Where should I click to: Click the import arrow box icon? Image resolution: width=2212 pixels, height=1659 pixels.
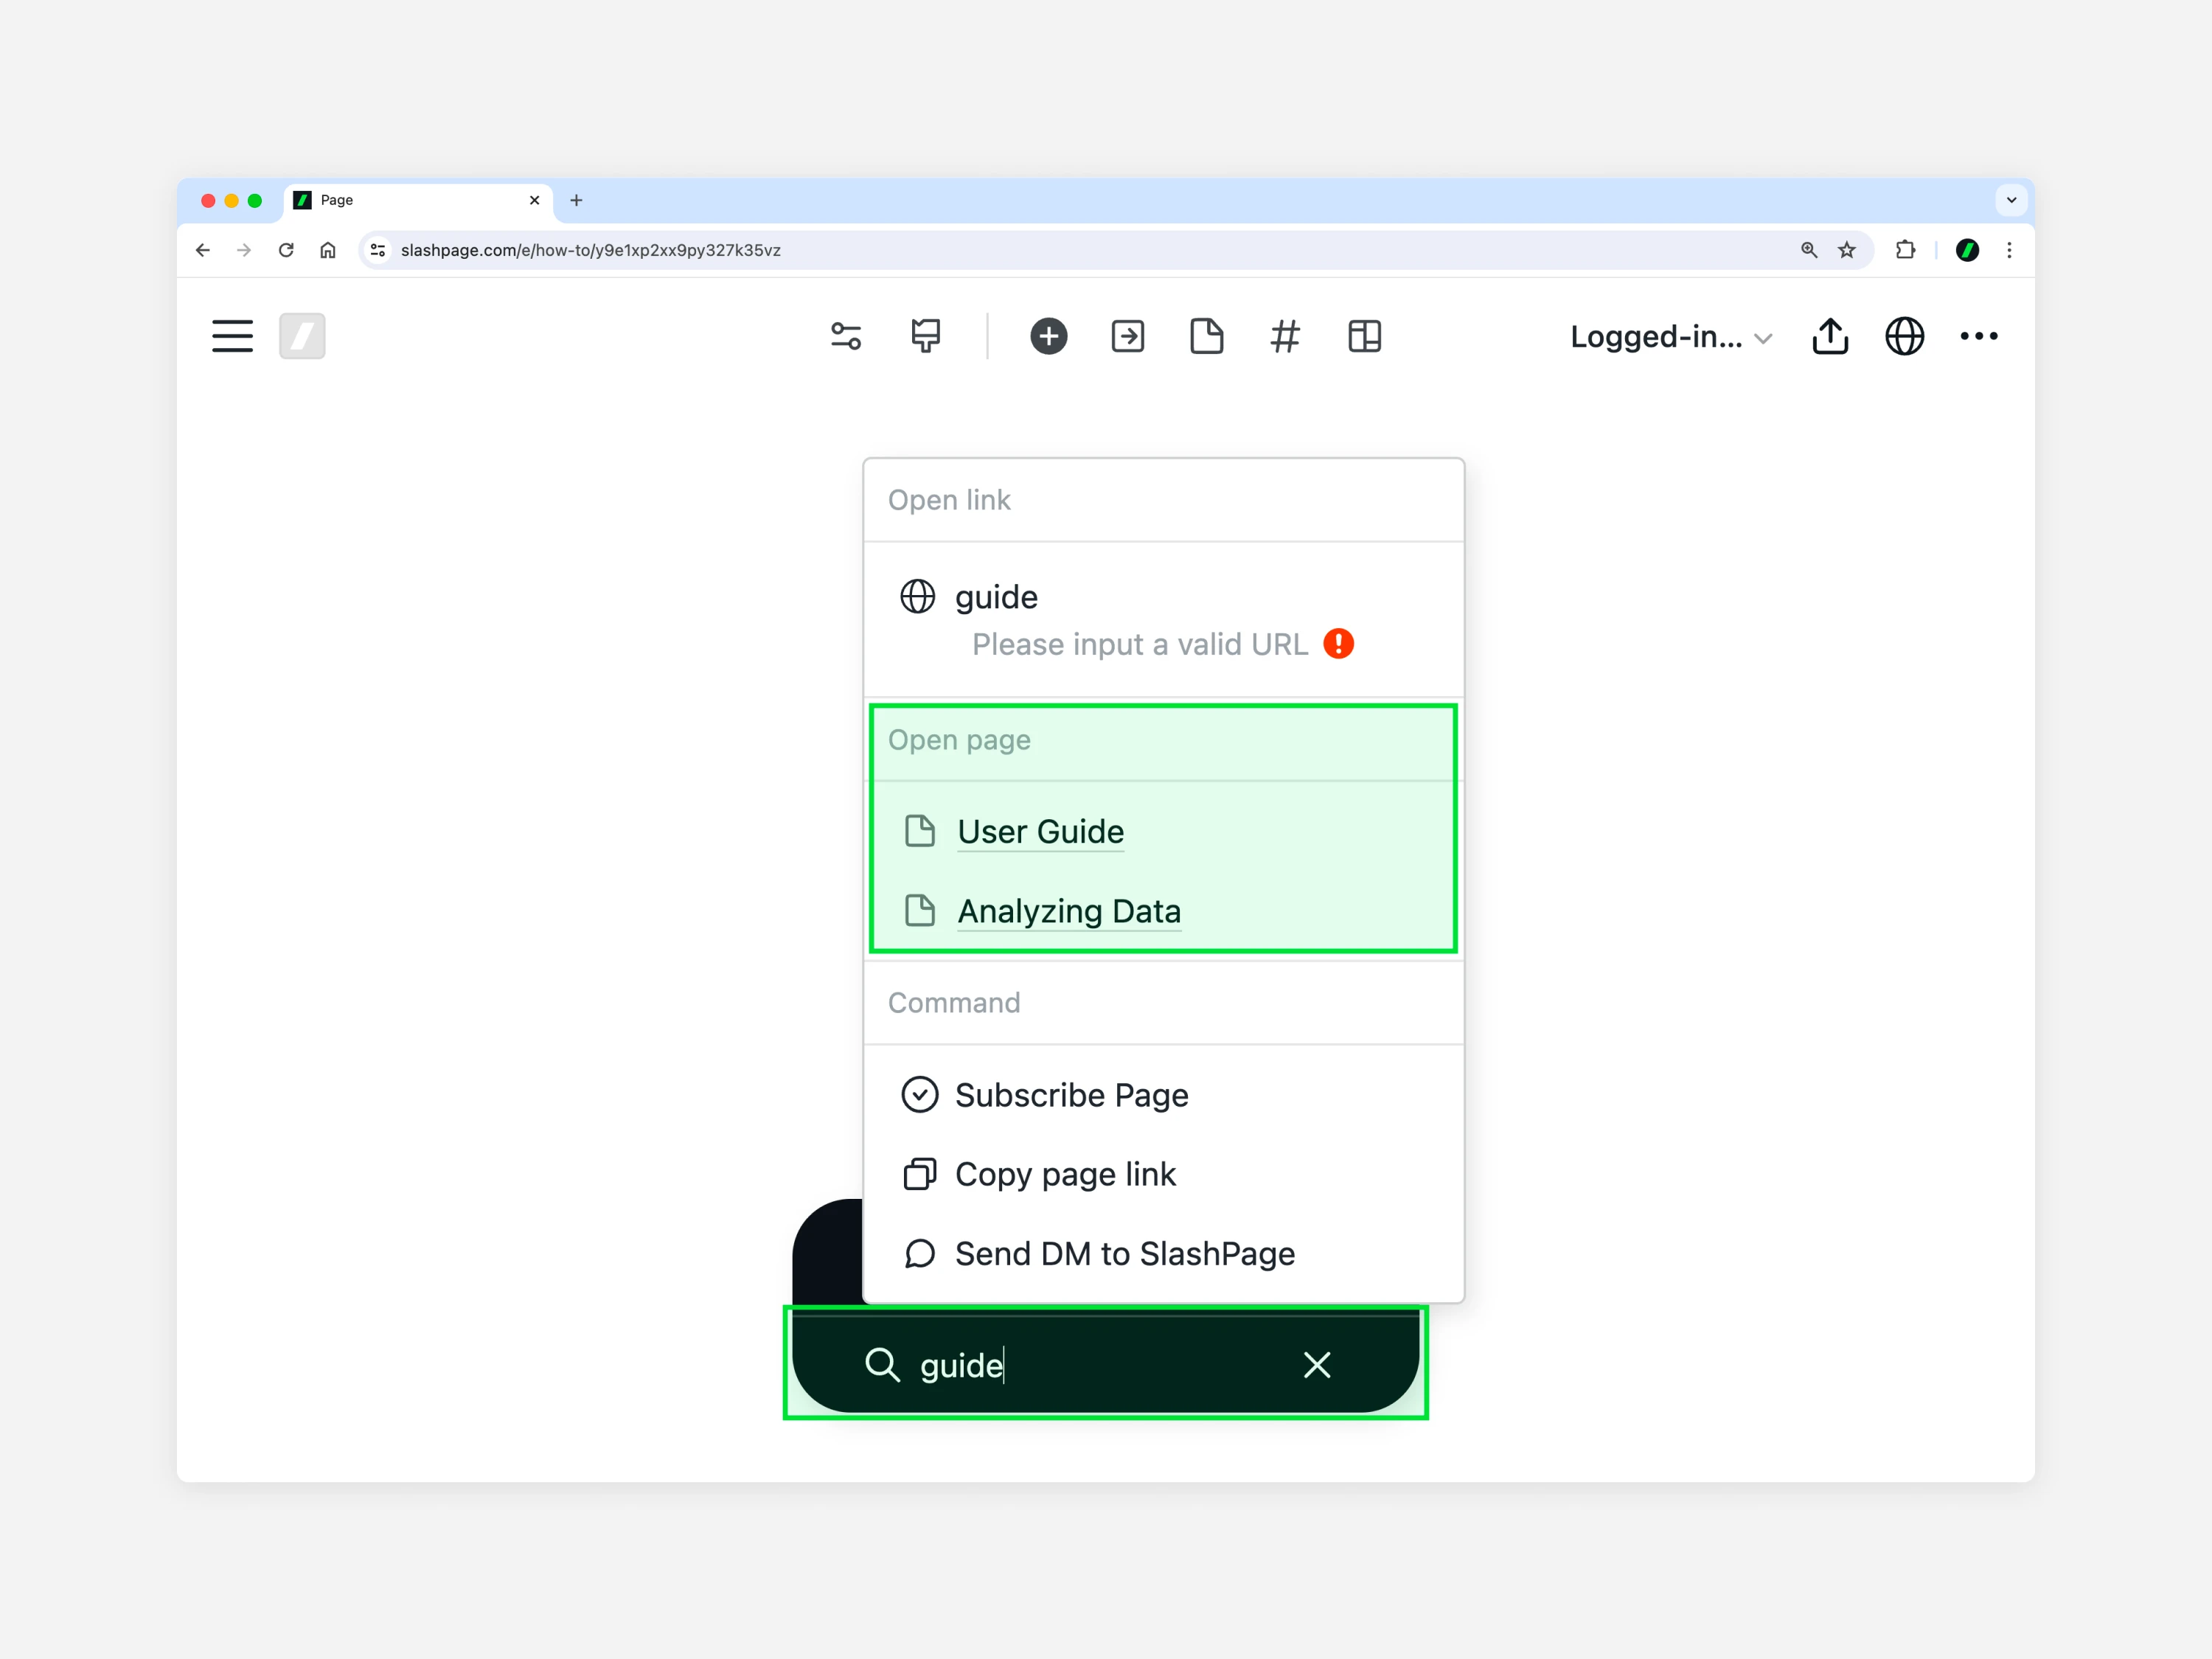[1128, 336]
